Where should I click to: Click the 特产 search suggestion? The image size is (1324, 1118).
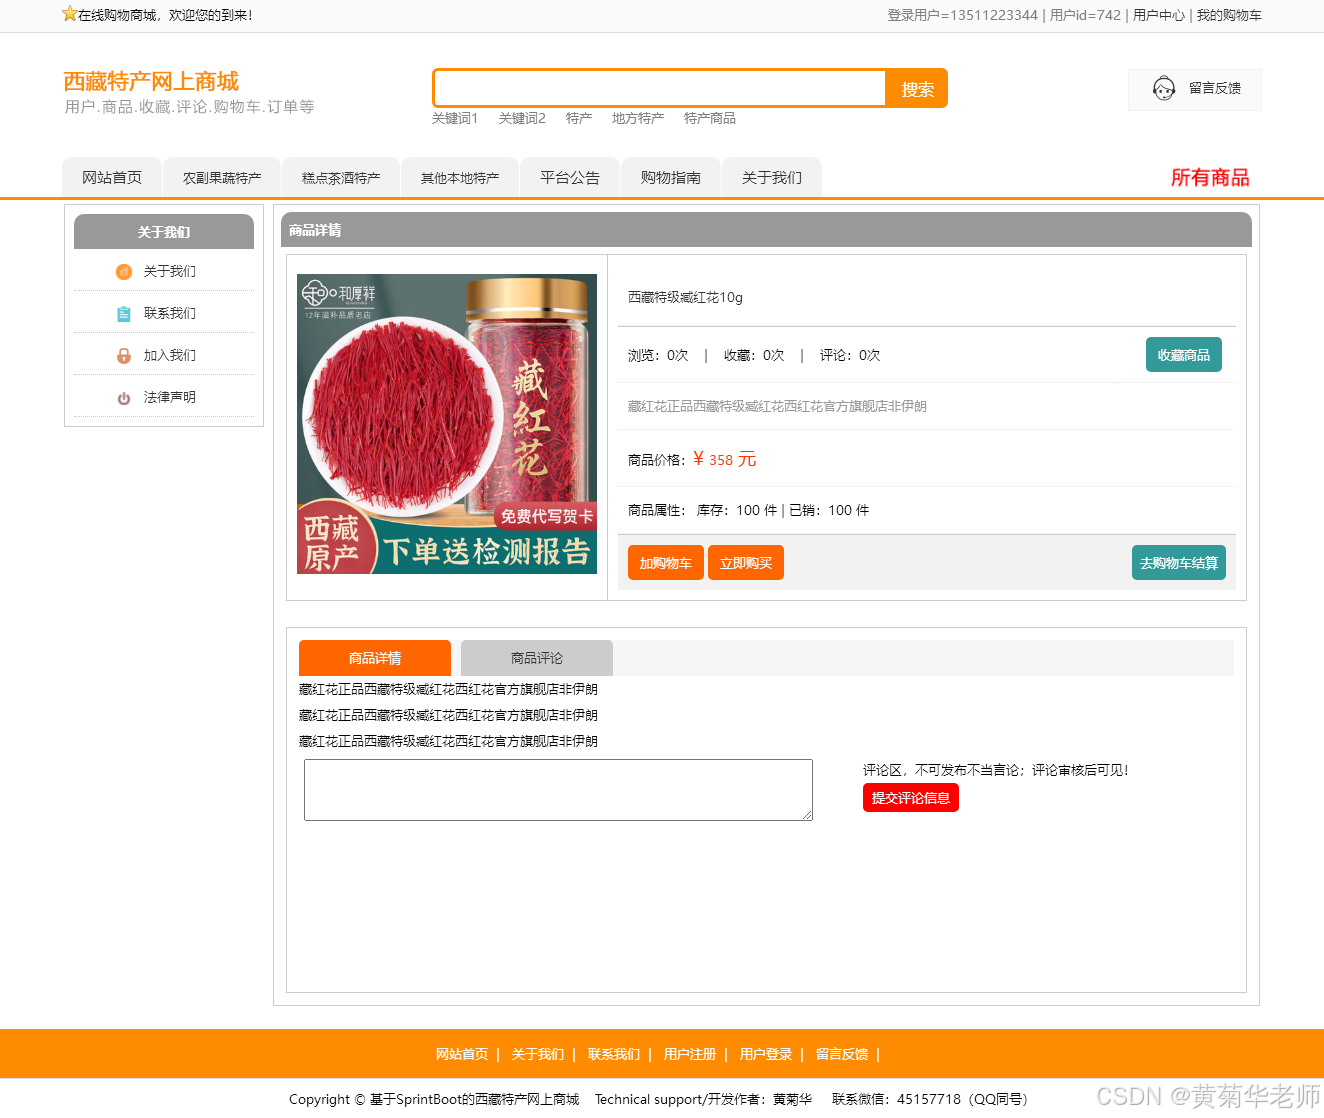(x=579, y=118)
